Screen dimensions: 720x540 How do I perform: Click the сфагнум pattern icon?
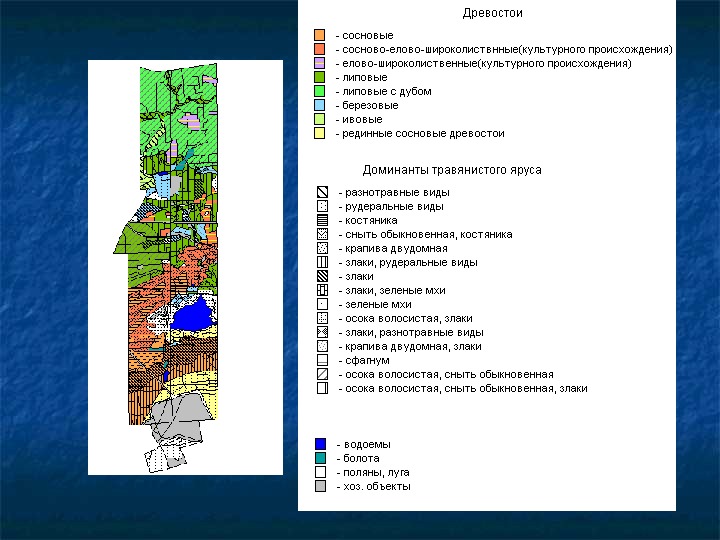click(322, 360)
